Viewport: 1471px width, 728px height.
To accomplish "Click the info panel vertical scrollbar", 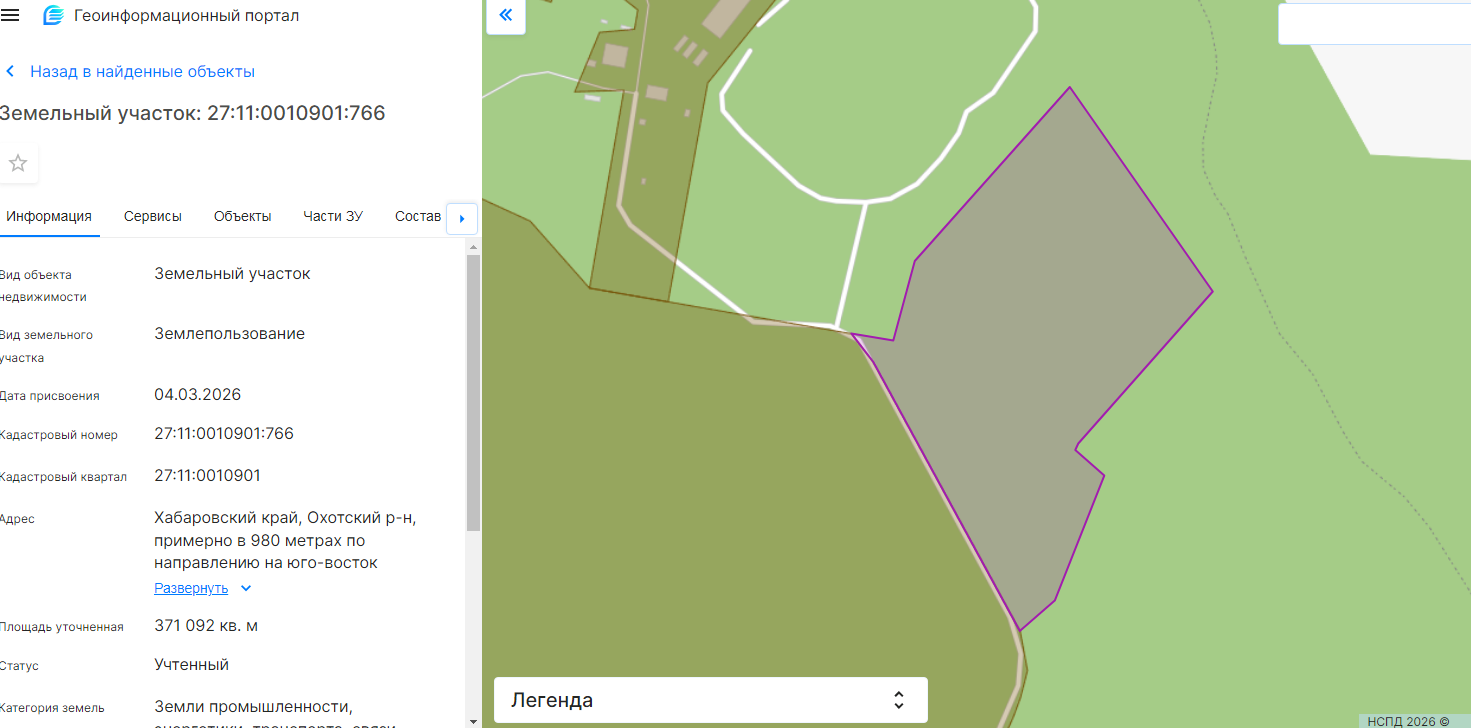I will [x=473, y=390].
